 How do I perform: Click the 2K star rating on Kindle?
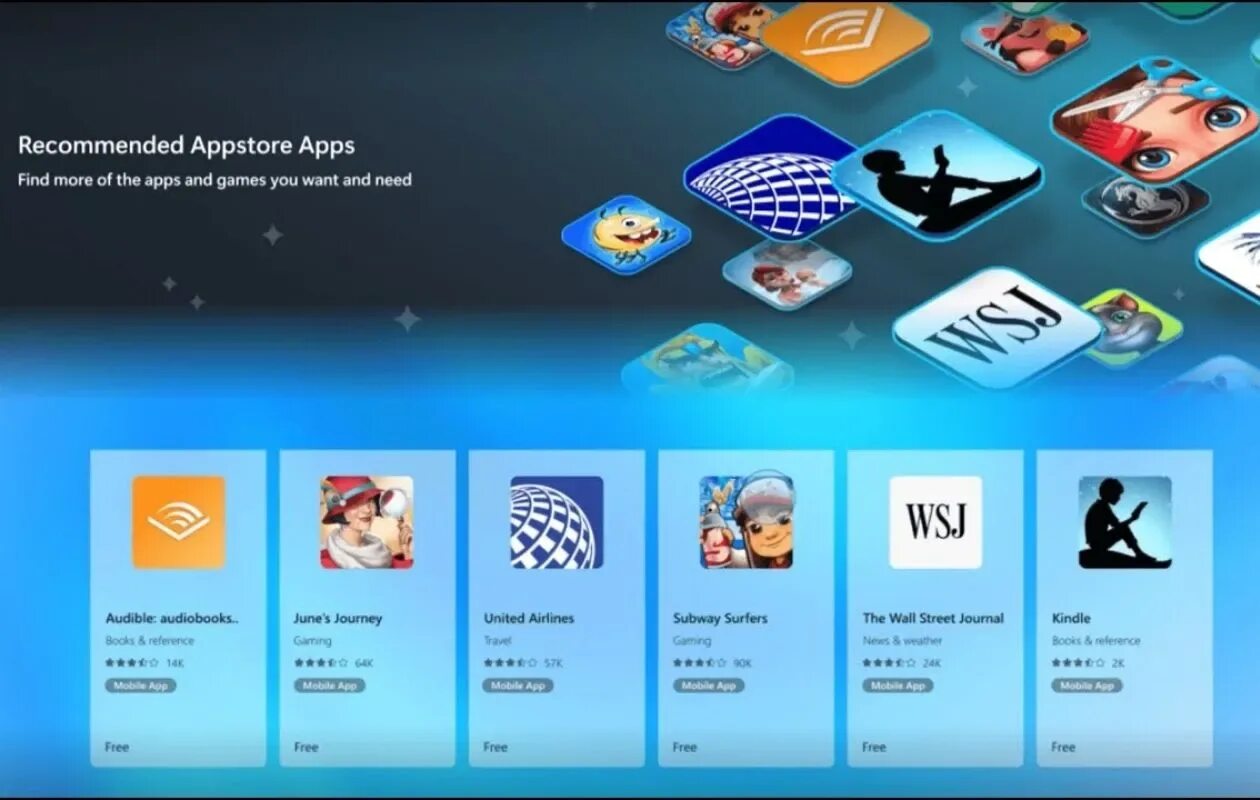point(1089,663)
